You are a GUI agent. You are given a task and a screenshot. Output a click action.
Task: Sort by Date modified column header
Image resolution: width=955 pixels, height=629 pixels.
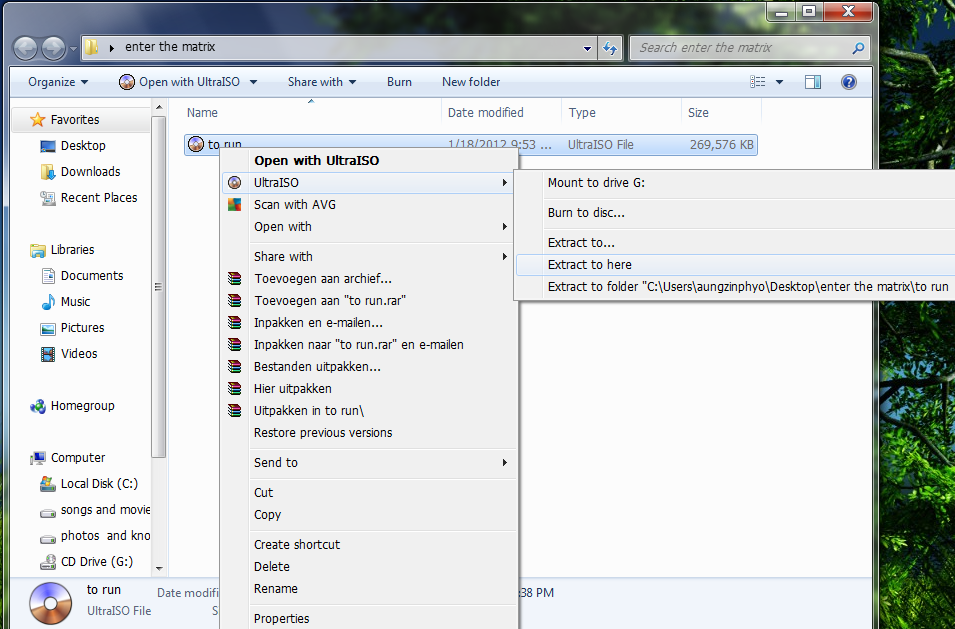[501, 113]
